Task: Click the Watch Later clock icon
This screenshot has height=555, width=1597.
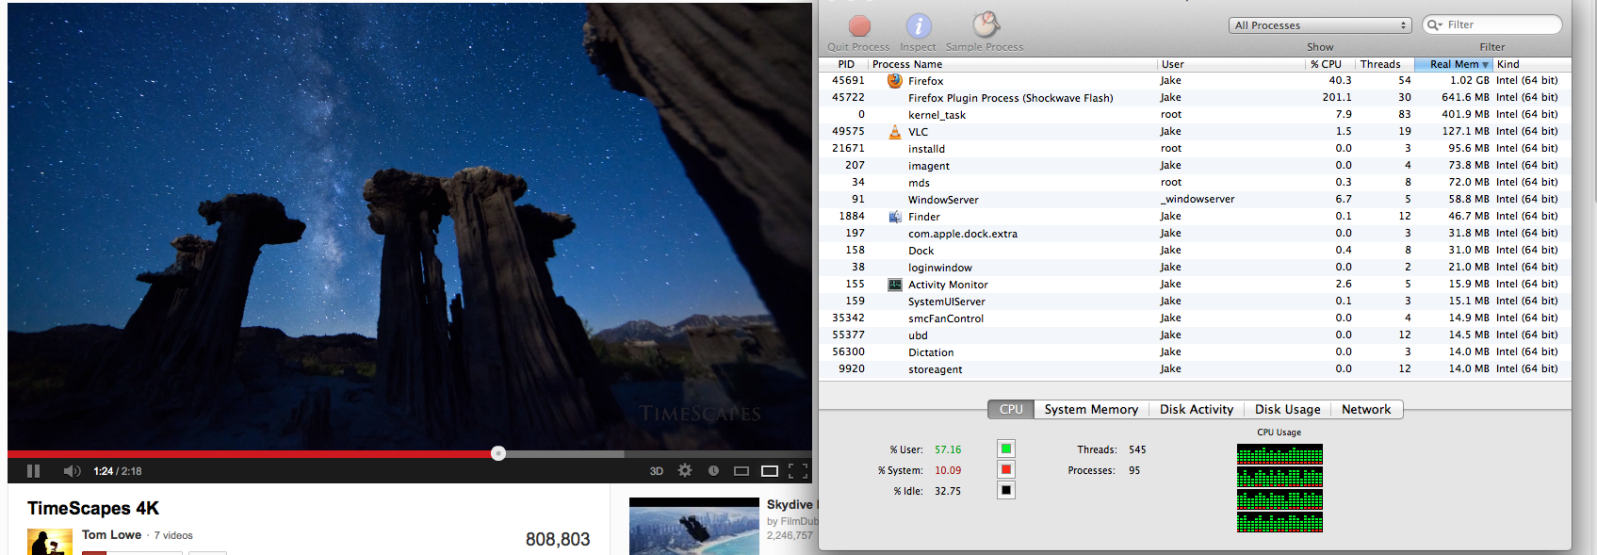Action: coord(713,471)
